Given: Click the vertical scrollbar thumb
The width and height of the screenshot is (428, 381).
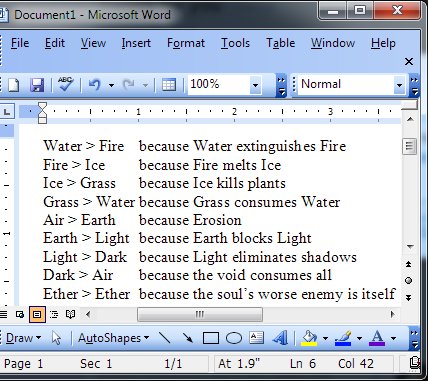Looking at the screenshot, I should [x=409, y=146].
